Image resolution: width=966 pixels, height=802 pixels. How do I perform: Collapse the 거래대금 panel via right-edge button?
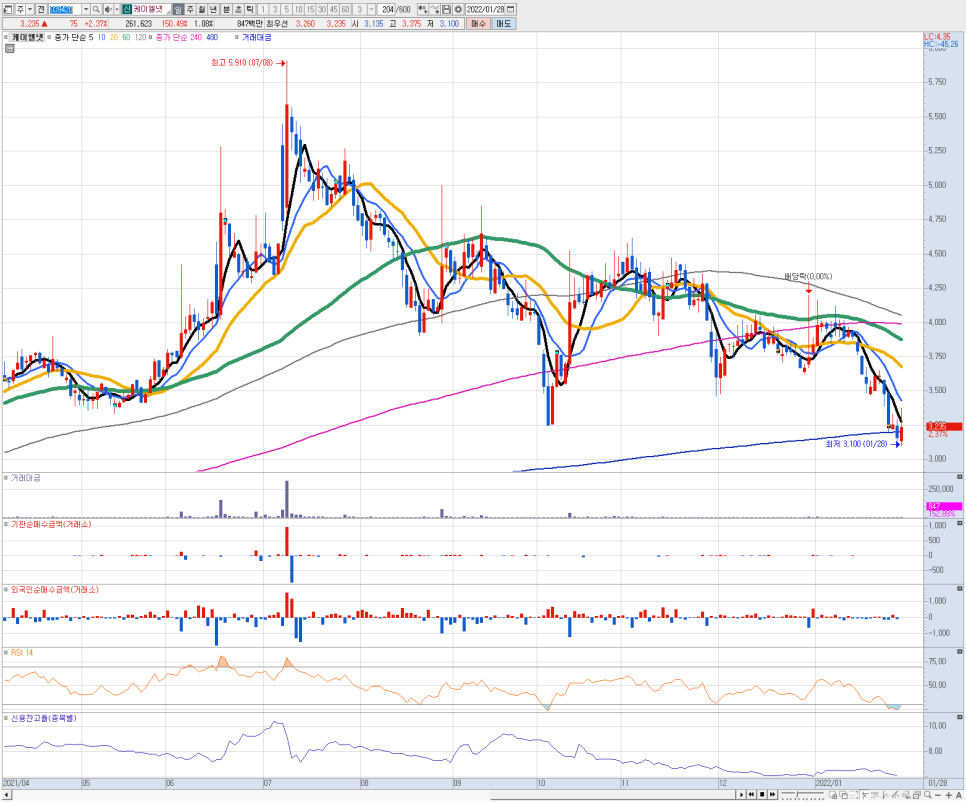tap(959, 477)
